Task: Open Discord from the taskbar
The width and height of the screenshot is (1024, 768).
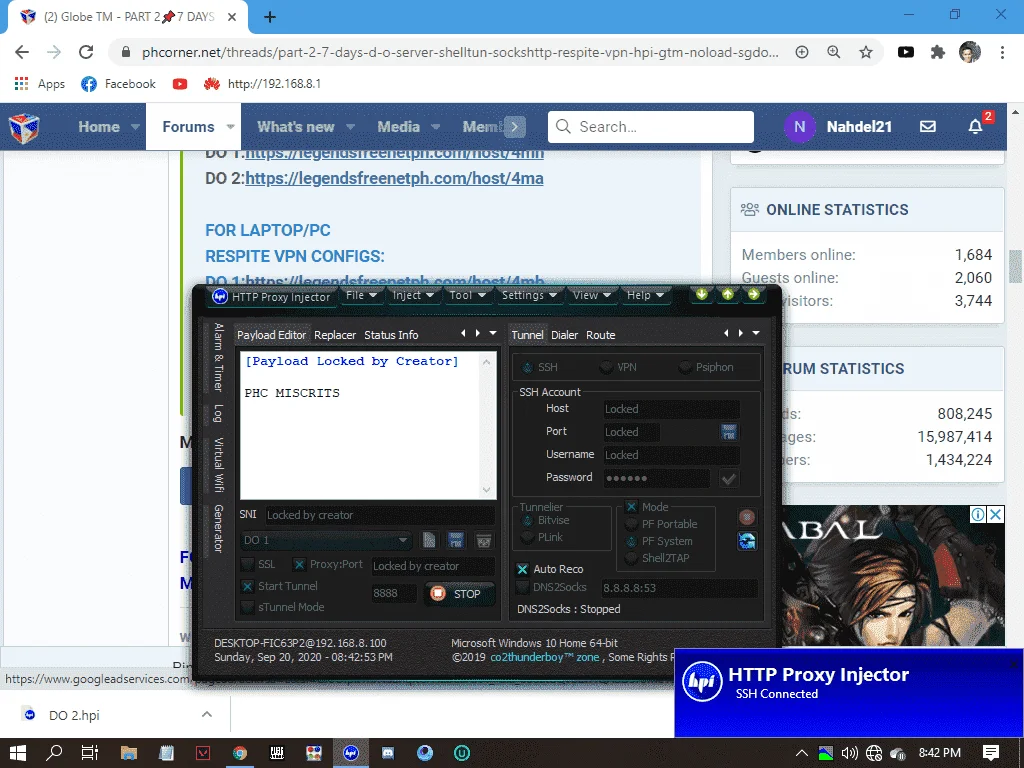Action: click(388, 753)
